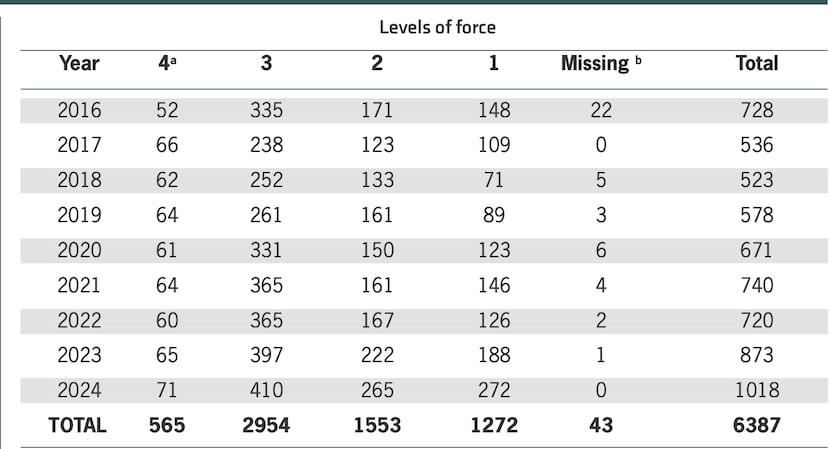This screenshot has height=449, width=829.
Task: Click the 2021 year row label
Action: [79, 285]
